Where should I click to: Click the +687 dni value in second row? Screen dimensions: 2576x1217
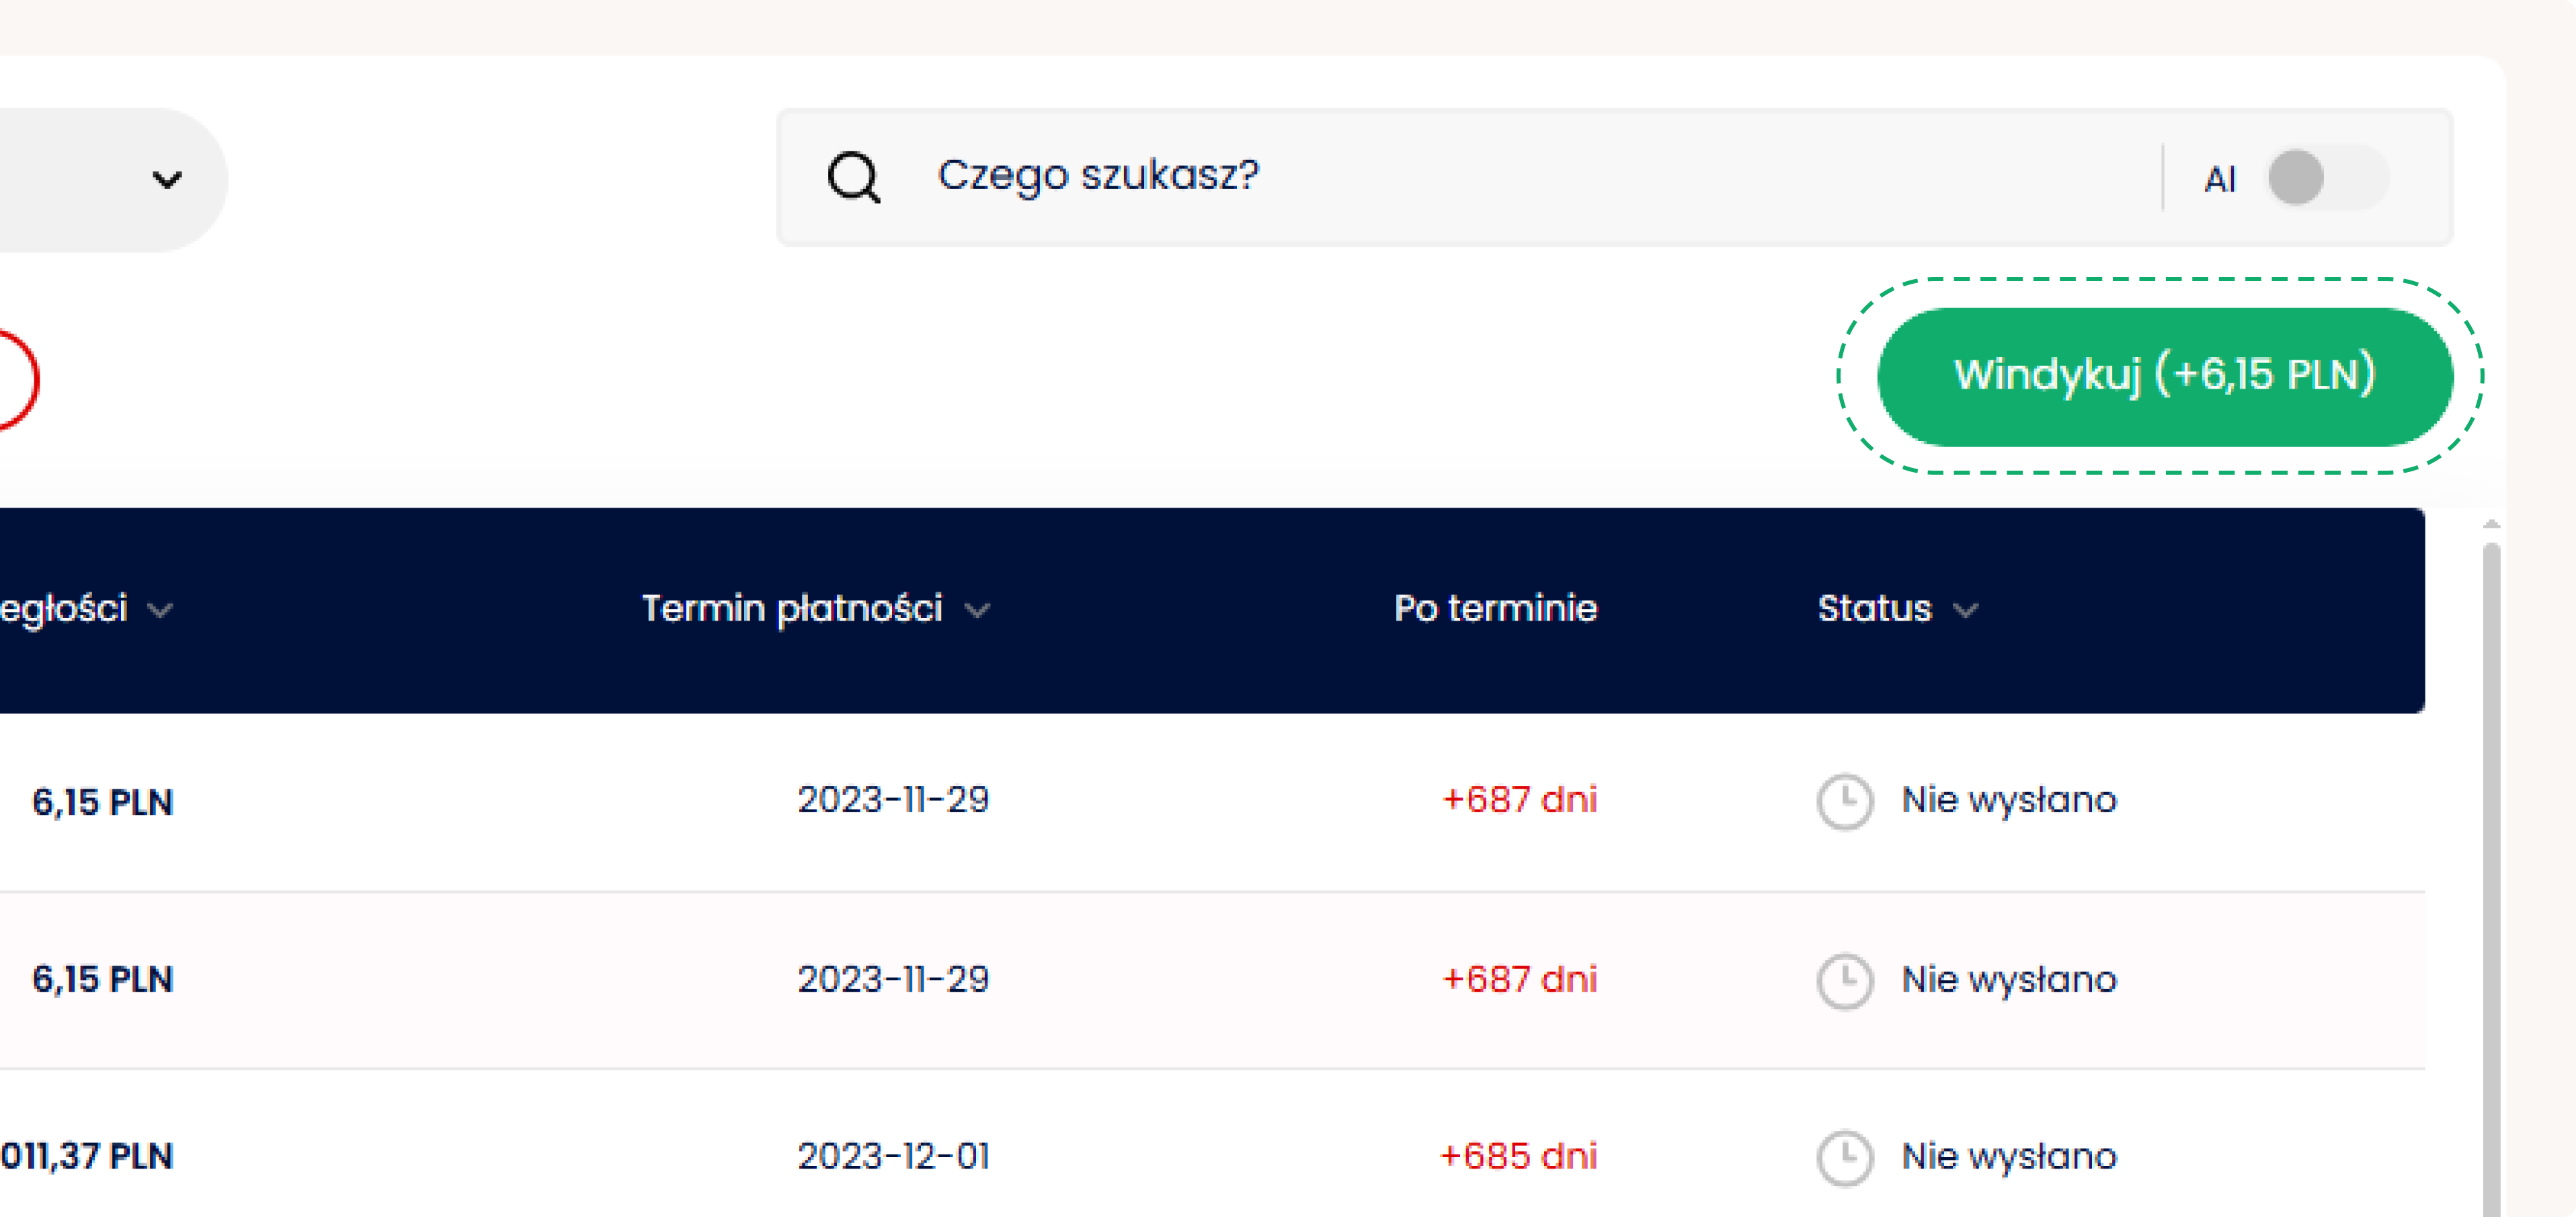(1518, 979)
